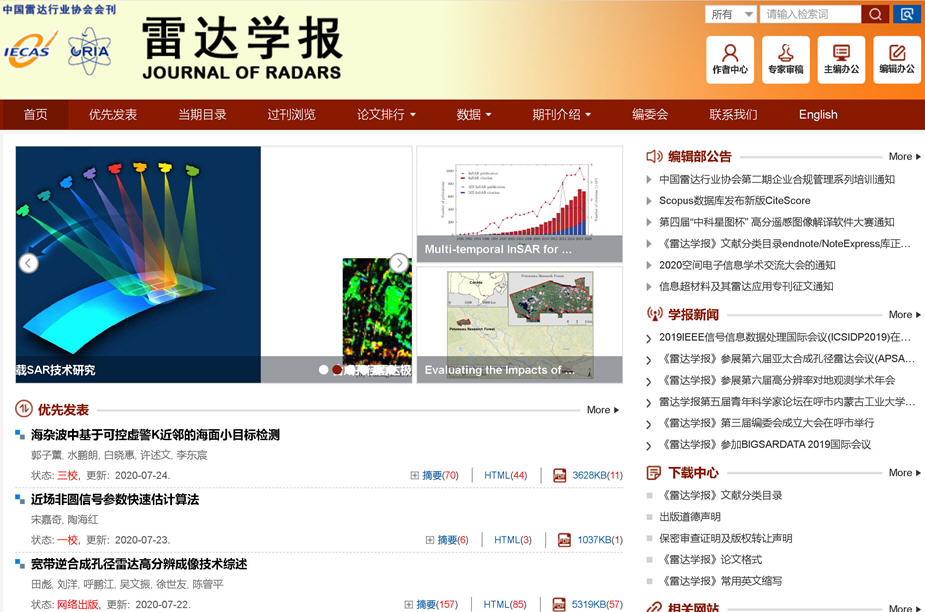925x612 pixels.
Task: Open the article 近场非圆信号参数快速估计算法
Action: click(115, 499)
